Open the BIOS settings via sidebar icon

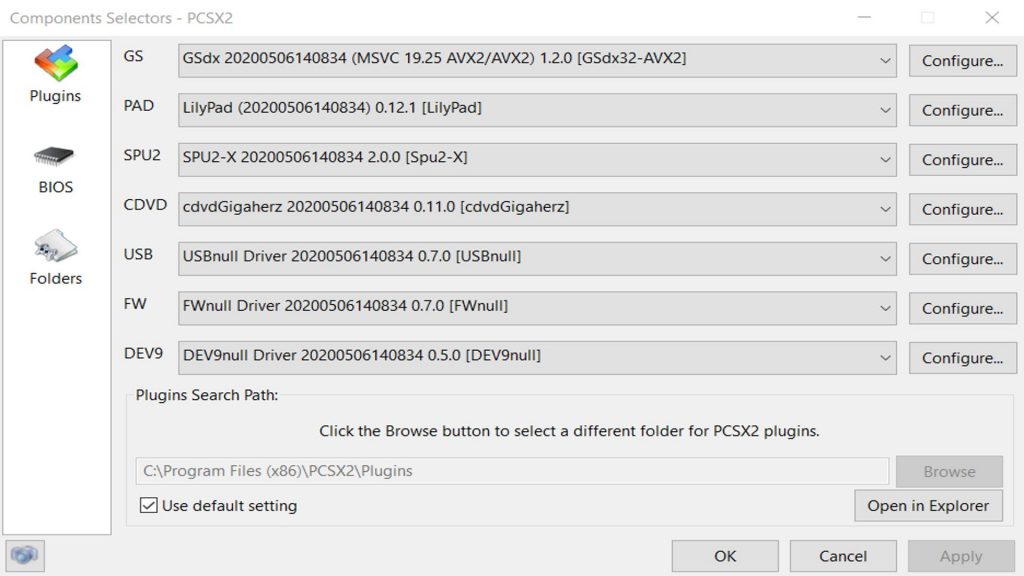(55, 165)
